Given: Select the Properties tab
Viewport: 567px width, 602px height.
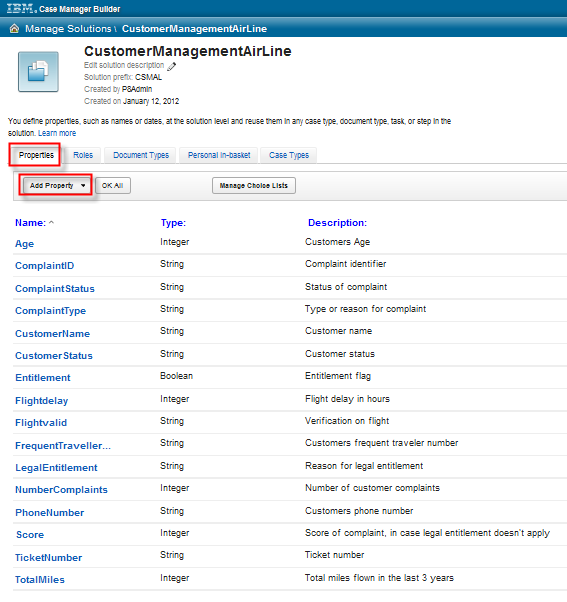Looking at the screenshot, I should coord(36,155).
